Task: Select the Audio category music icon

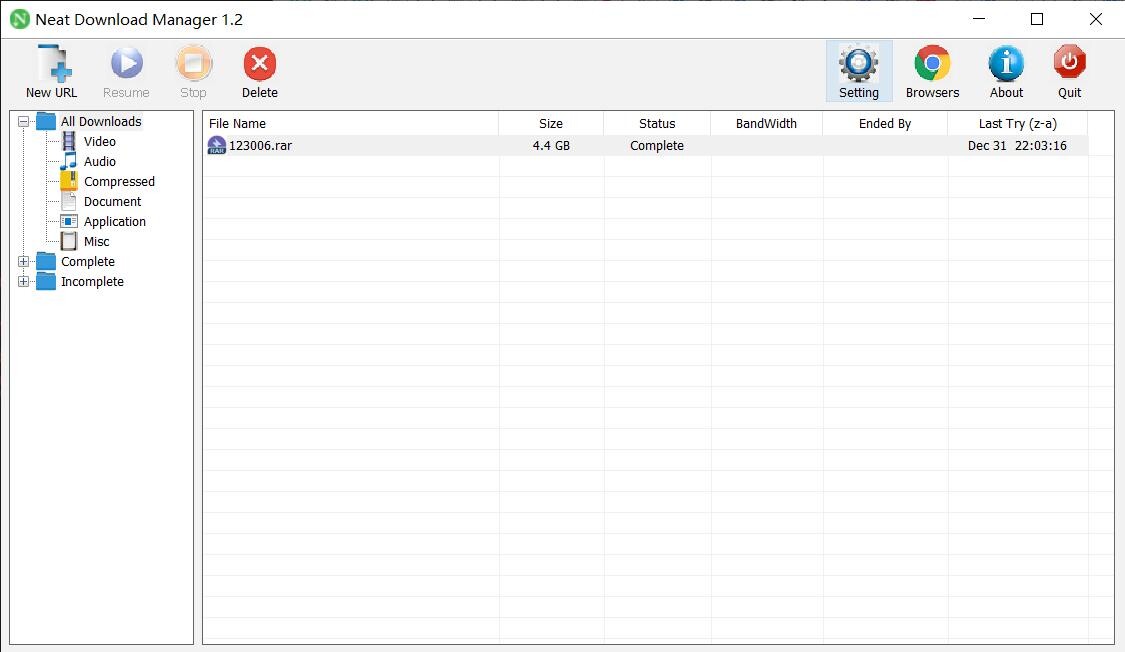Action: click(x=69, y=162)
